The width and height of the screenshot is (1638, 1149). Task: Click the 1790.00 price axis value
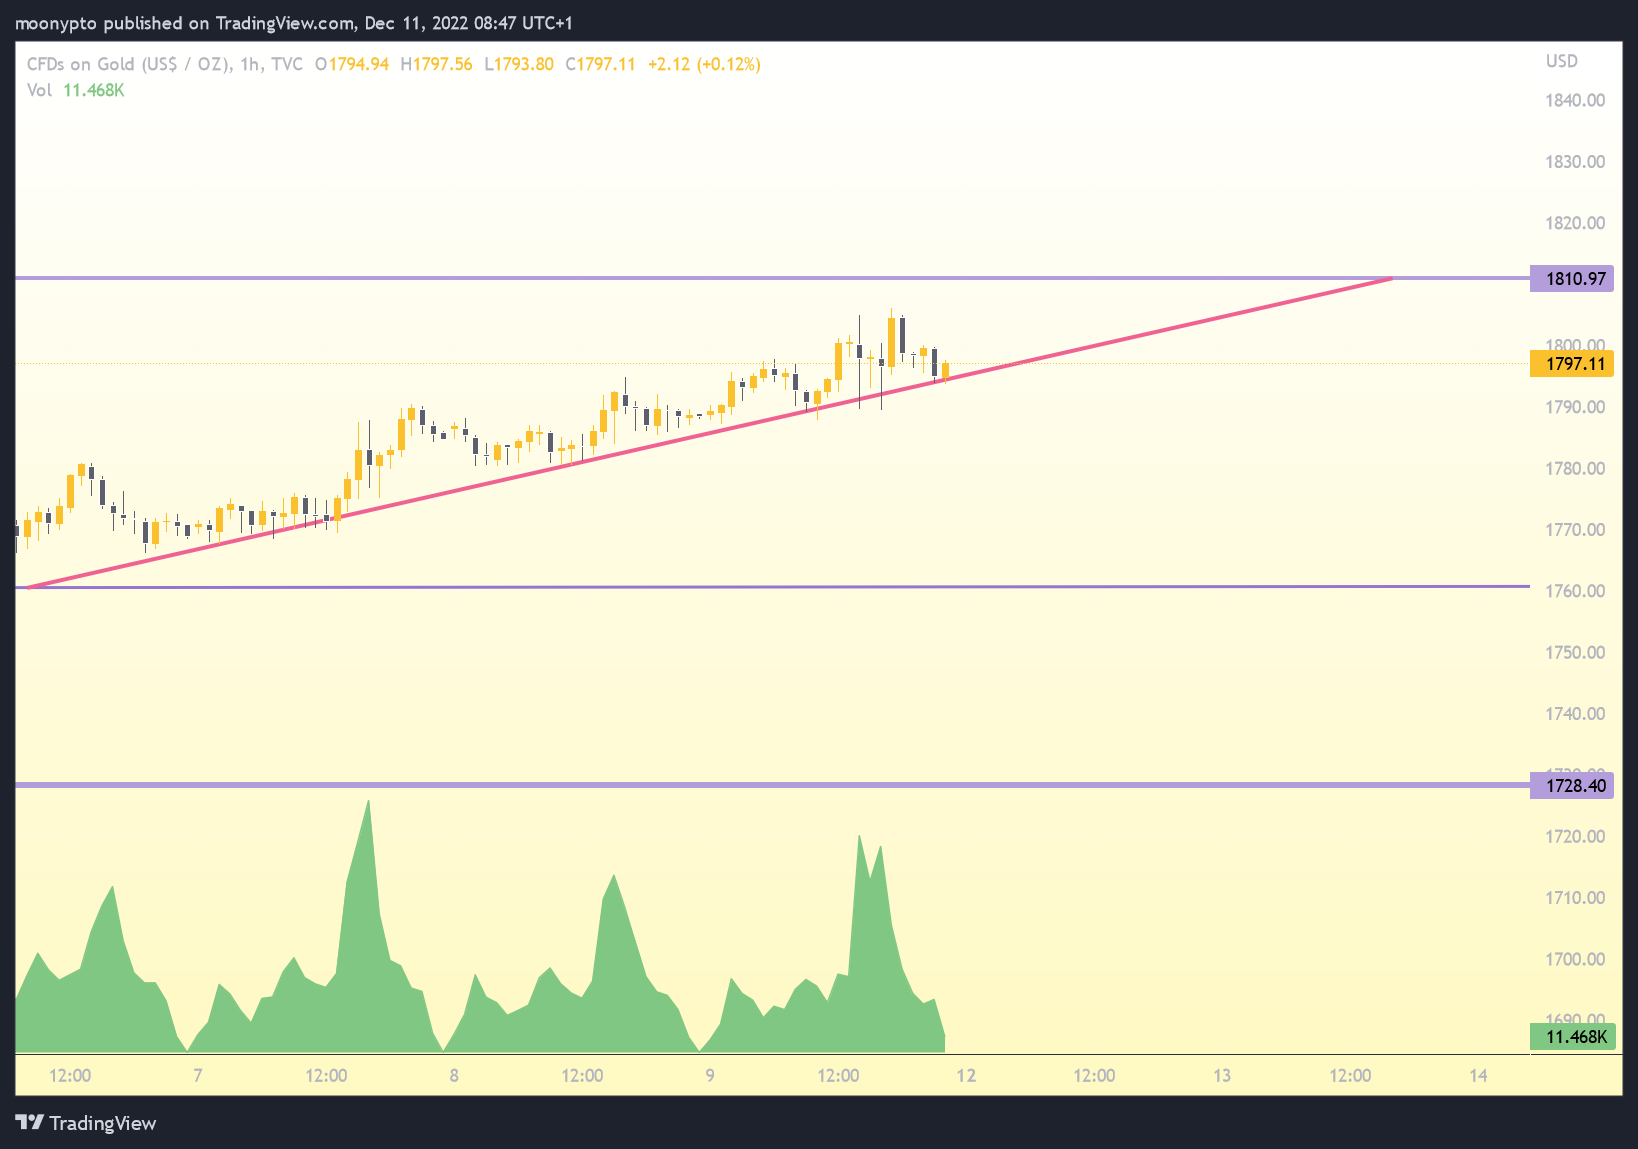click(1575, 407)
